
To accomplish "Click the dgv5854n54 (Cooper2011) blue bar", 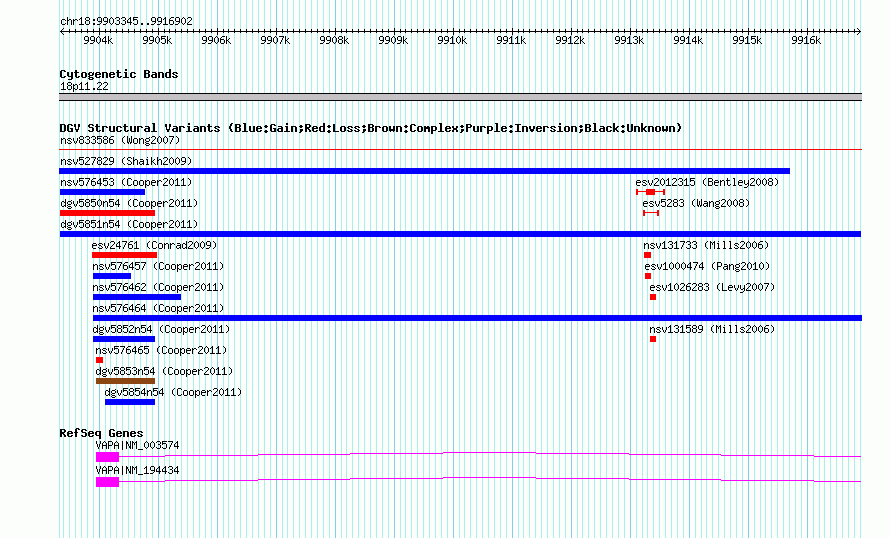I will (x=130, y=402).
